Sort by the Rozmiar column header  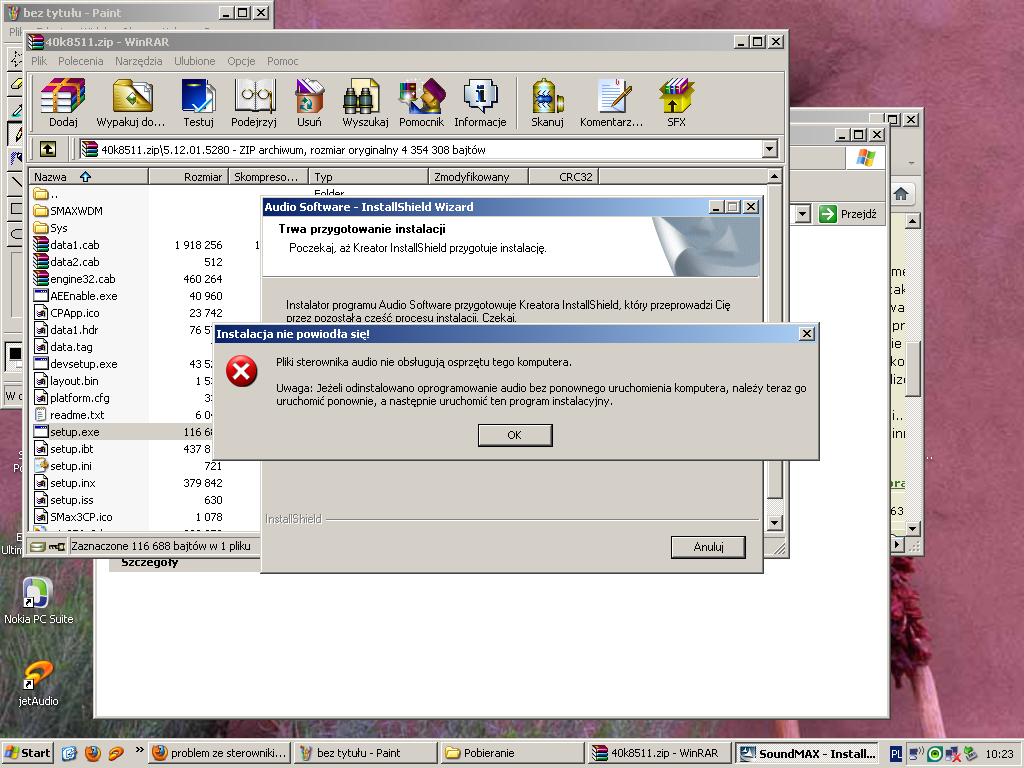(x=189, y=176)
